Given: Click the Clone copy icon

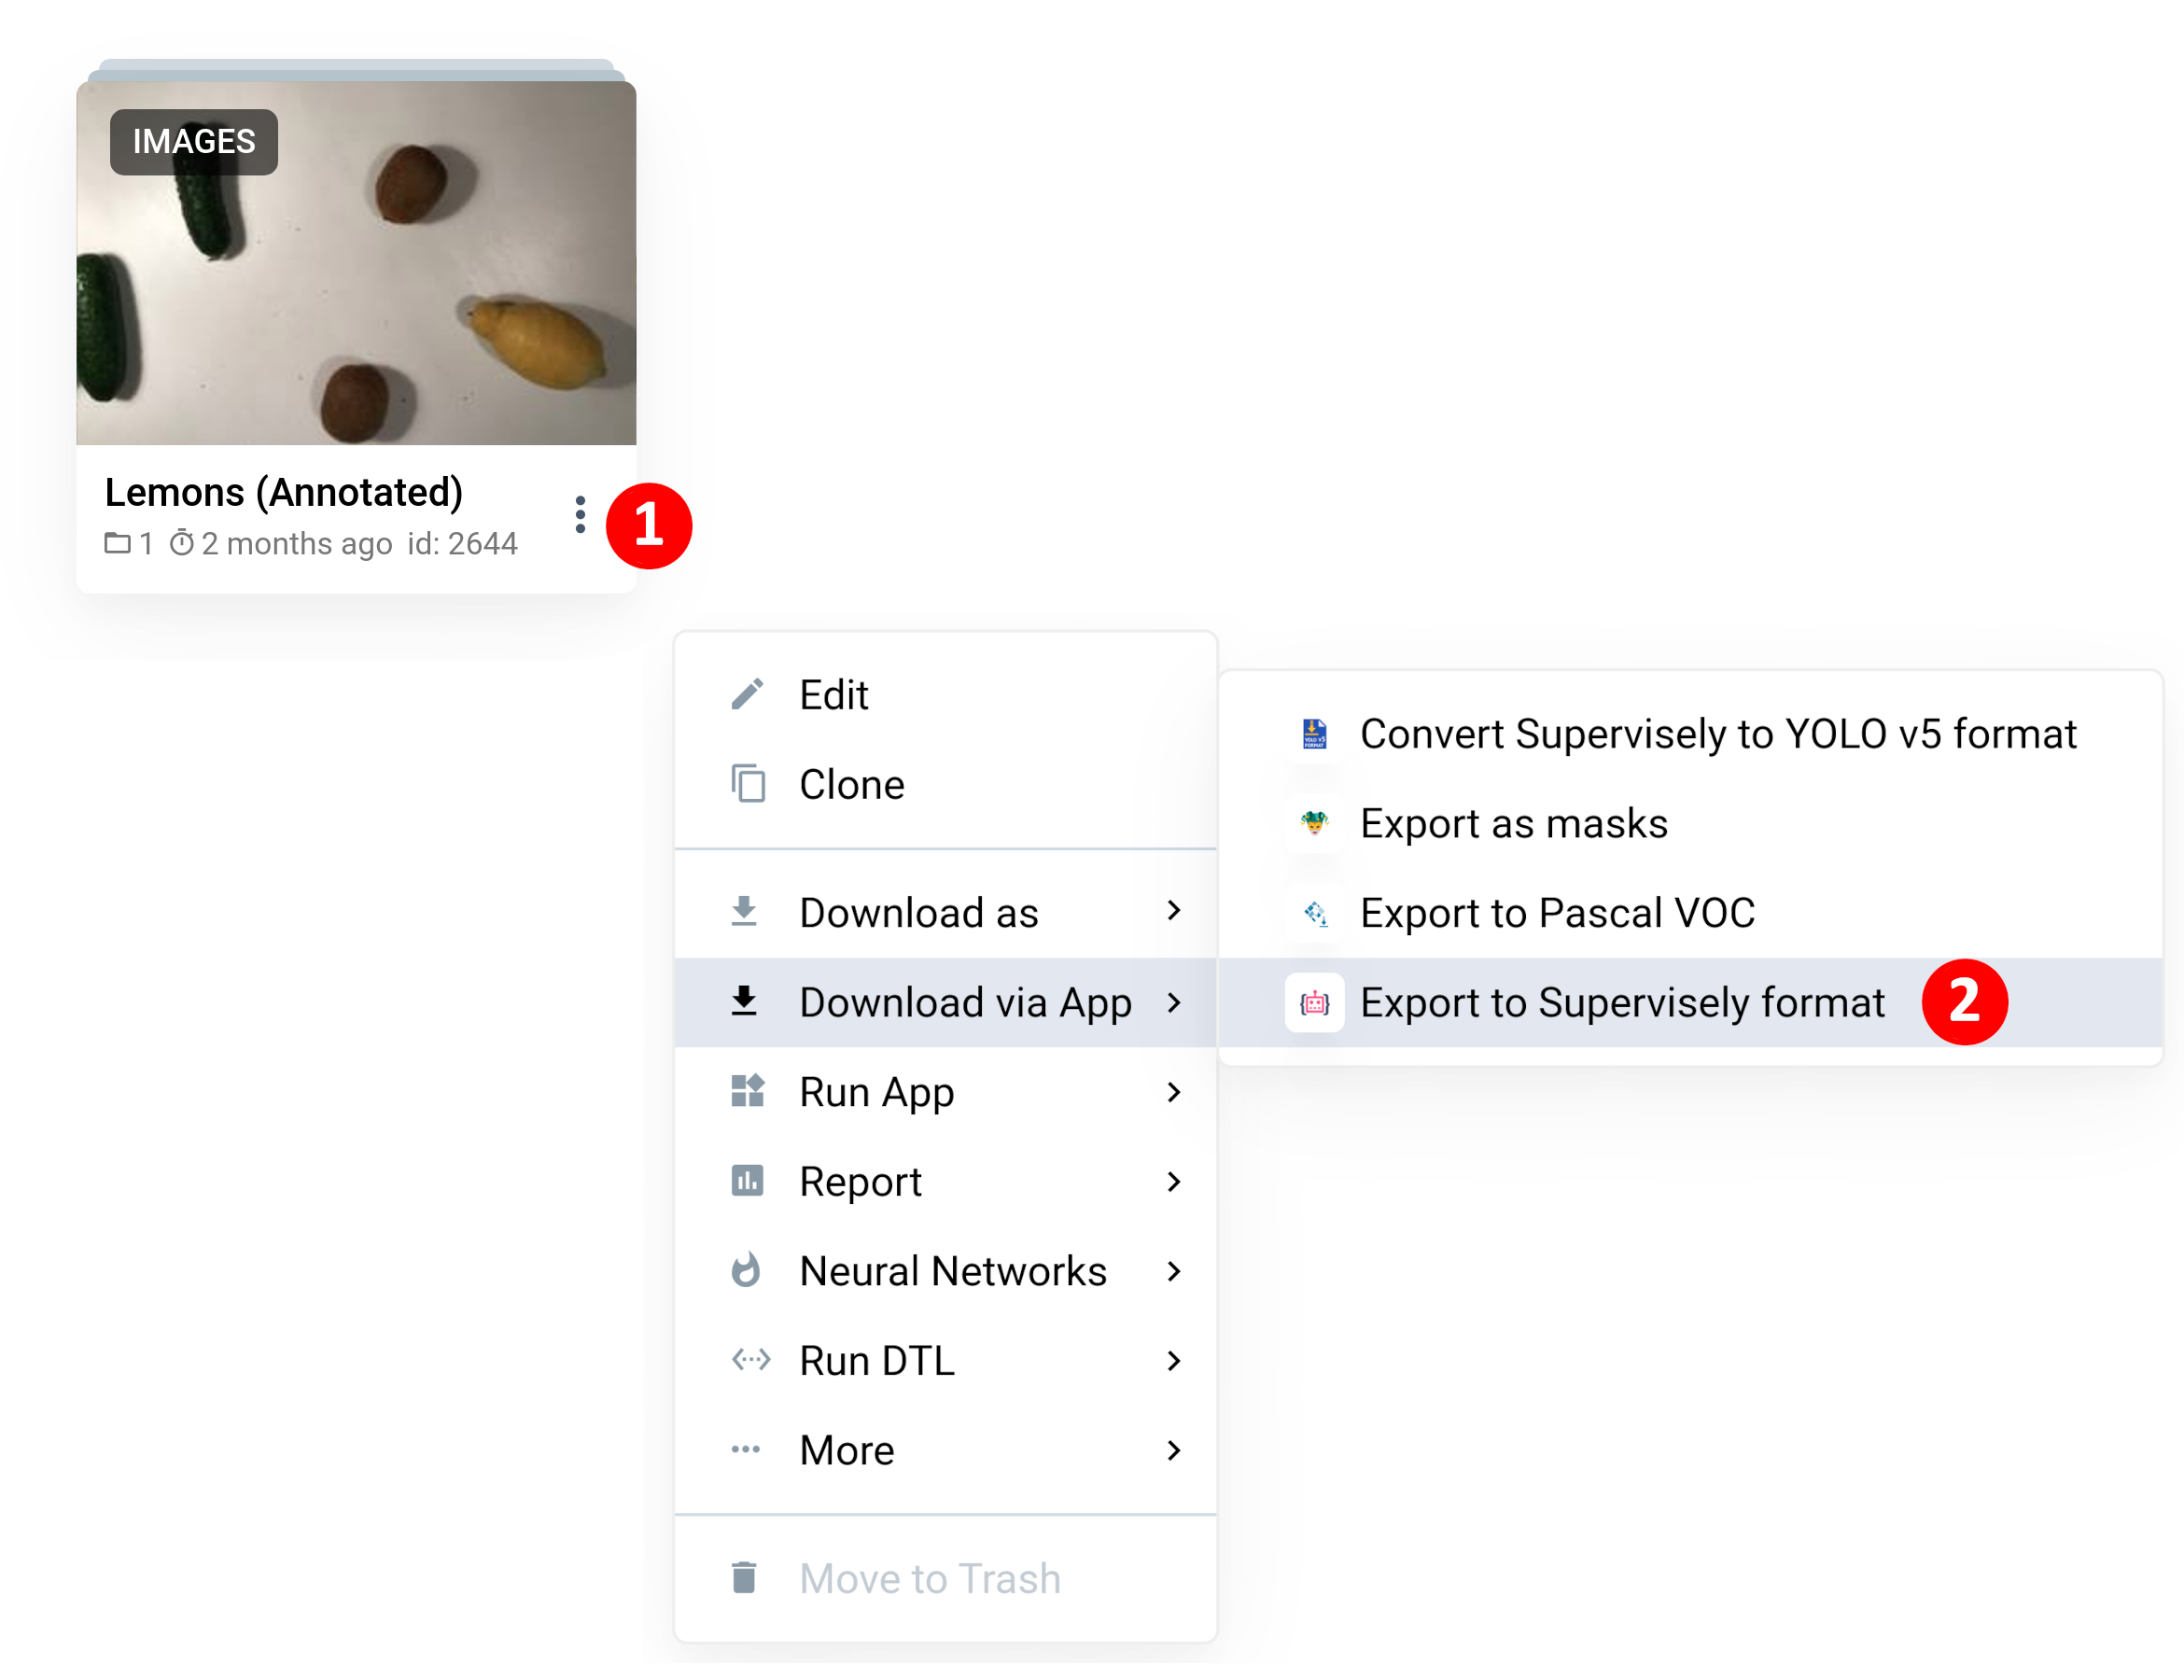Looking at the screenshot, I should [x=748, y=784].
